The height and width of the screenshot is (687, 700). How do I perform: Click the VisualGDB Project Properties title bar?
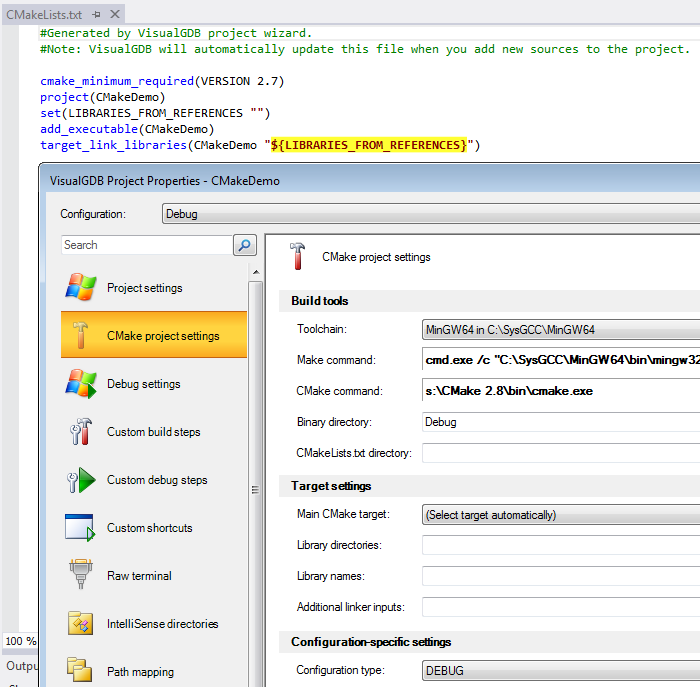(371, 180)
